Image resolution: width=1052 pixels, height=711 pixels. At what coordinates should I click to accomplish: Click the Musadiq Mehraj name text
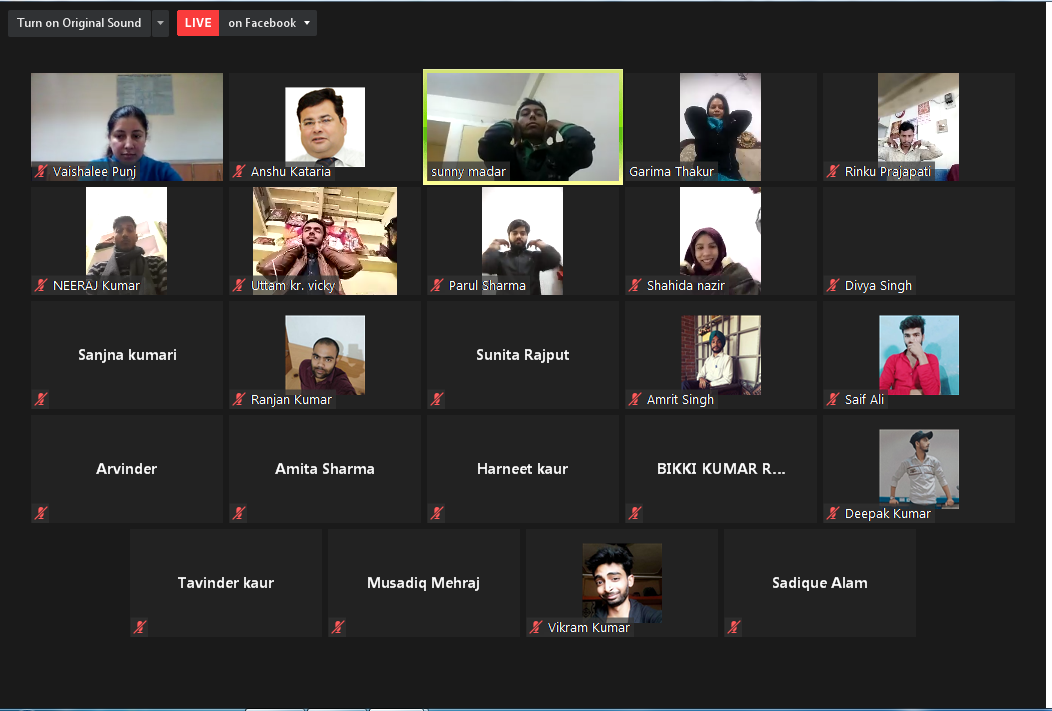423,583
